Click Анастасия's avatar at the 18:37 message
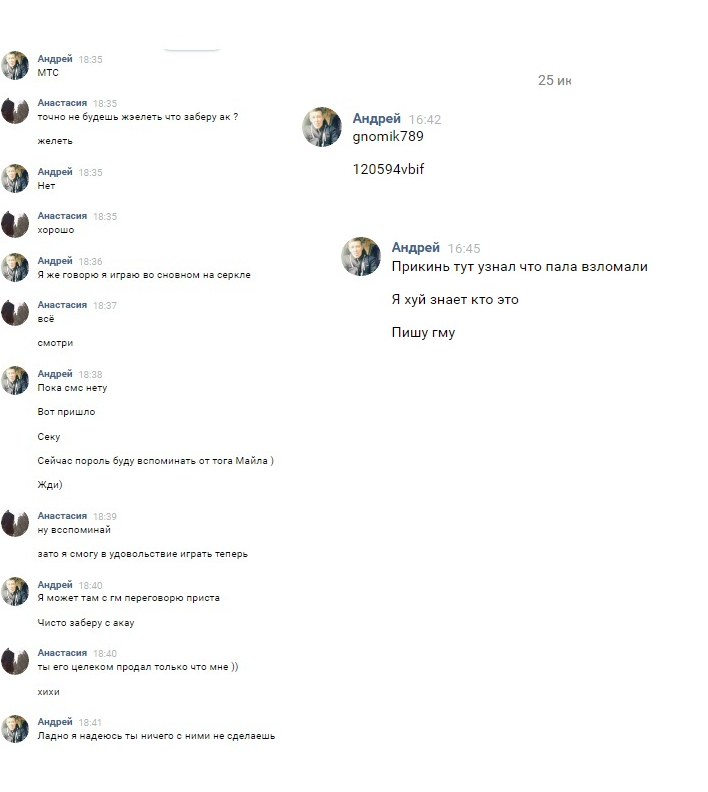 click(x=15, y=312)
